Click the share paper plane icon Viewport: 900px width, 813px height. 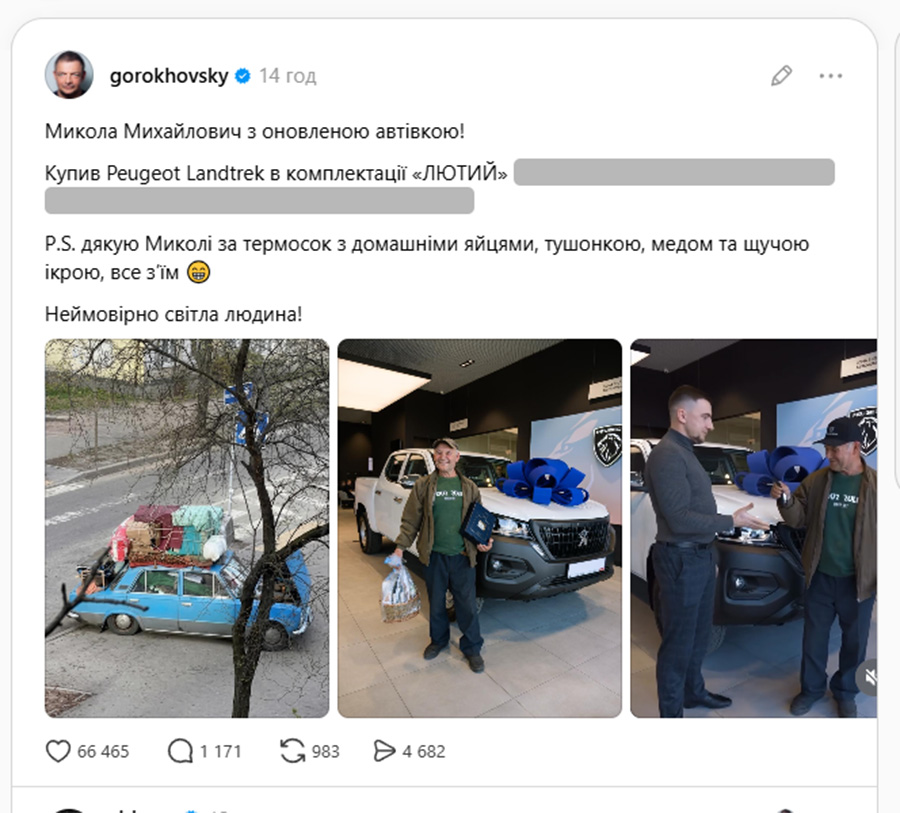click(384, 751)
